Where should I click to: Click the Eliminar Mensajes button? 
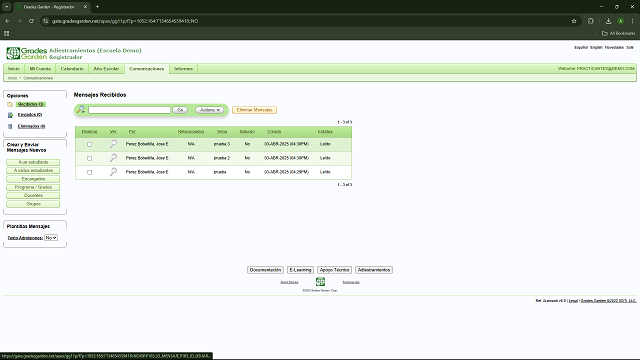click(254, 110)
